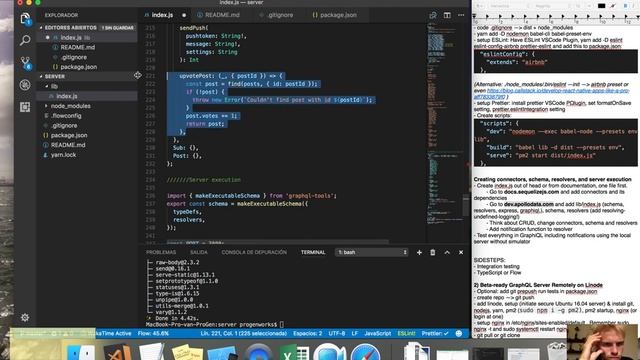Open Stickies from the Dock

pyautogui.click(x=187, y=352)
